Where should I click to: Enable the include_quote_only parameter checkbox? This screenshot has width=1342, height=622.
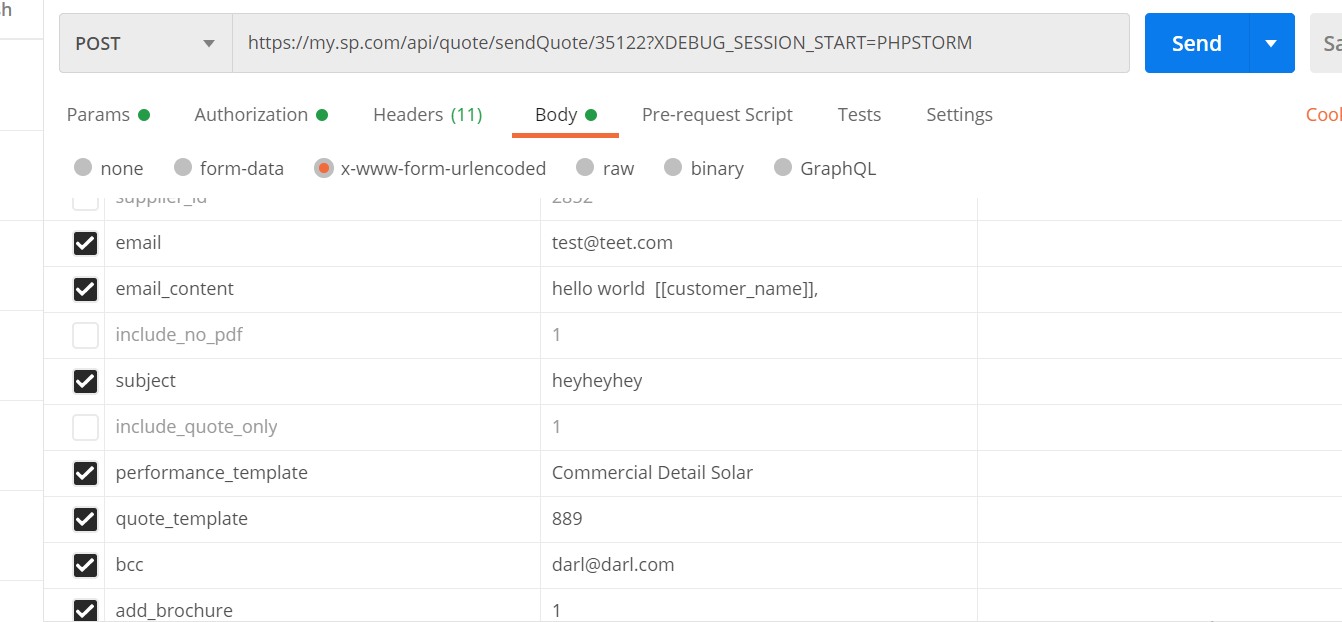(x=86, y=427)
